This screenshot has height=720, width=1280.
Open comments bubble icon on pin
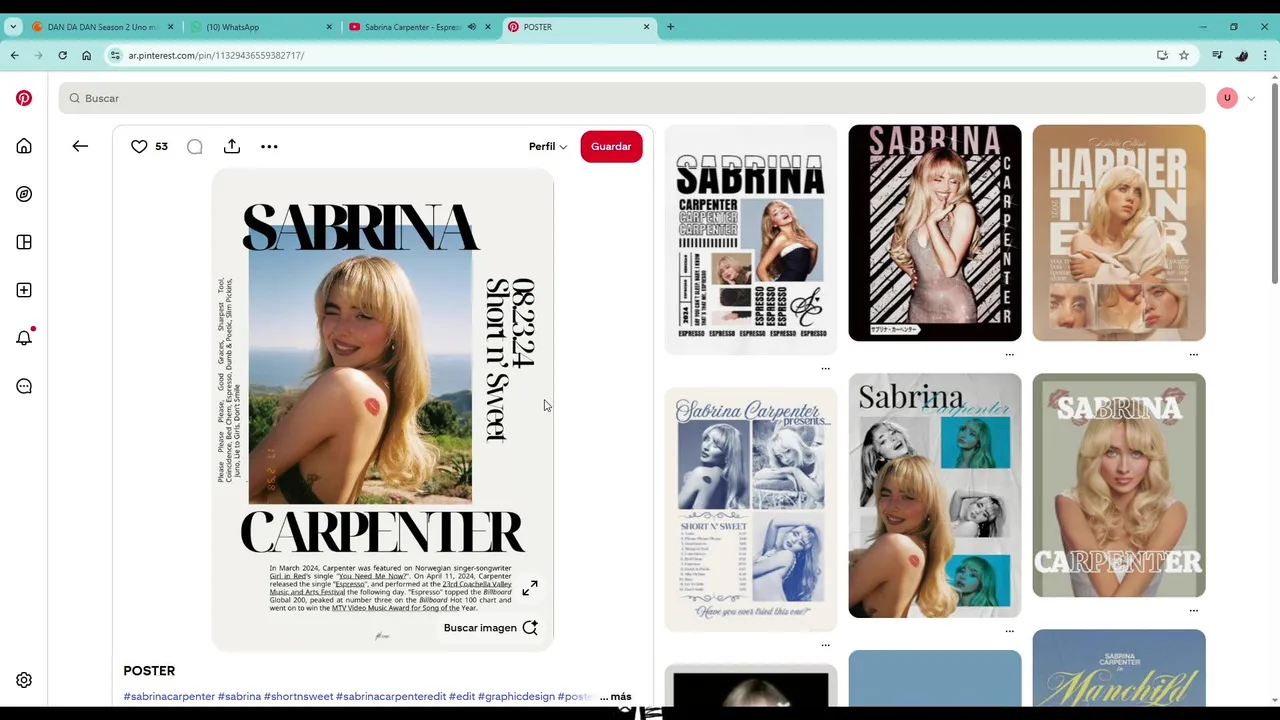click(x=195, y=147)
